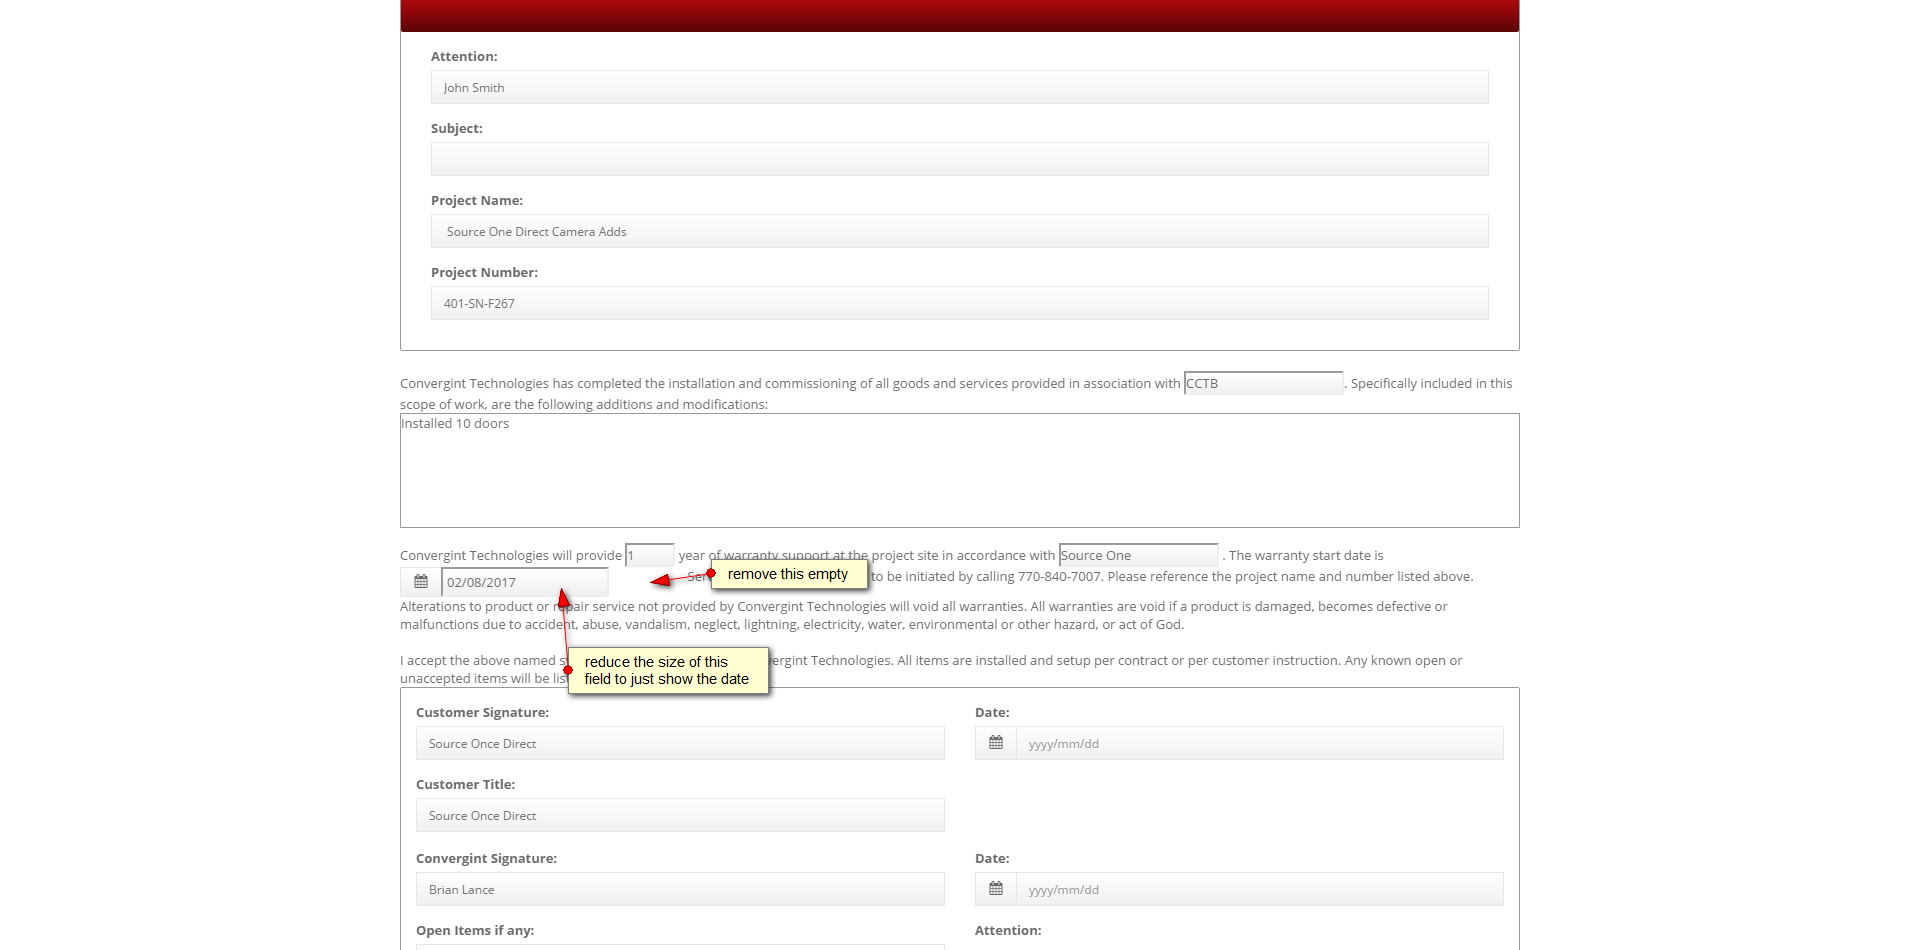The height and width of the screenshot is (950, 1920).
Task: Click the Open Items if any: label
Action: coord(475,931)
